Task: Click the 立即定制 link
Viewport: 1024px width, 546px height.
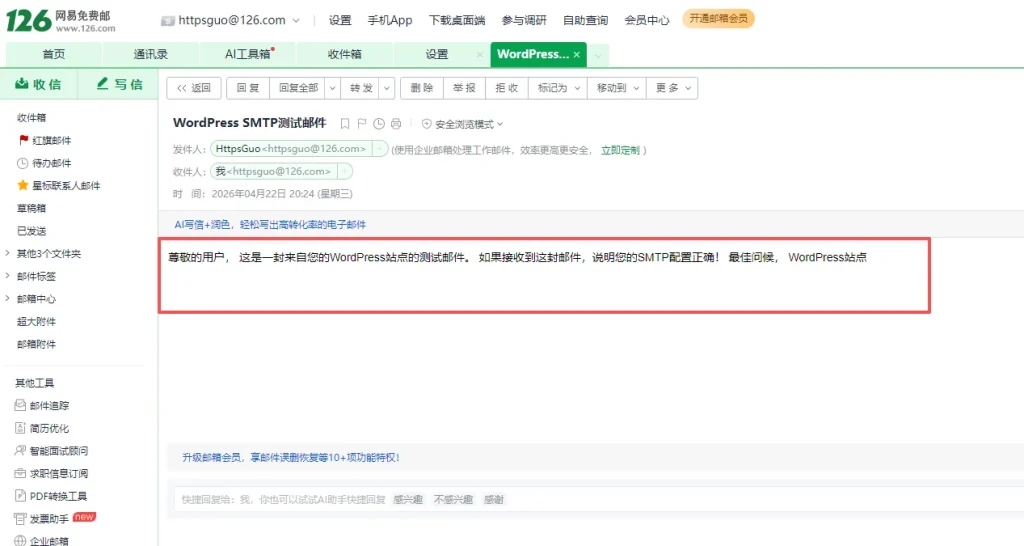Action: coord(619,150)
